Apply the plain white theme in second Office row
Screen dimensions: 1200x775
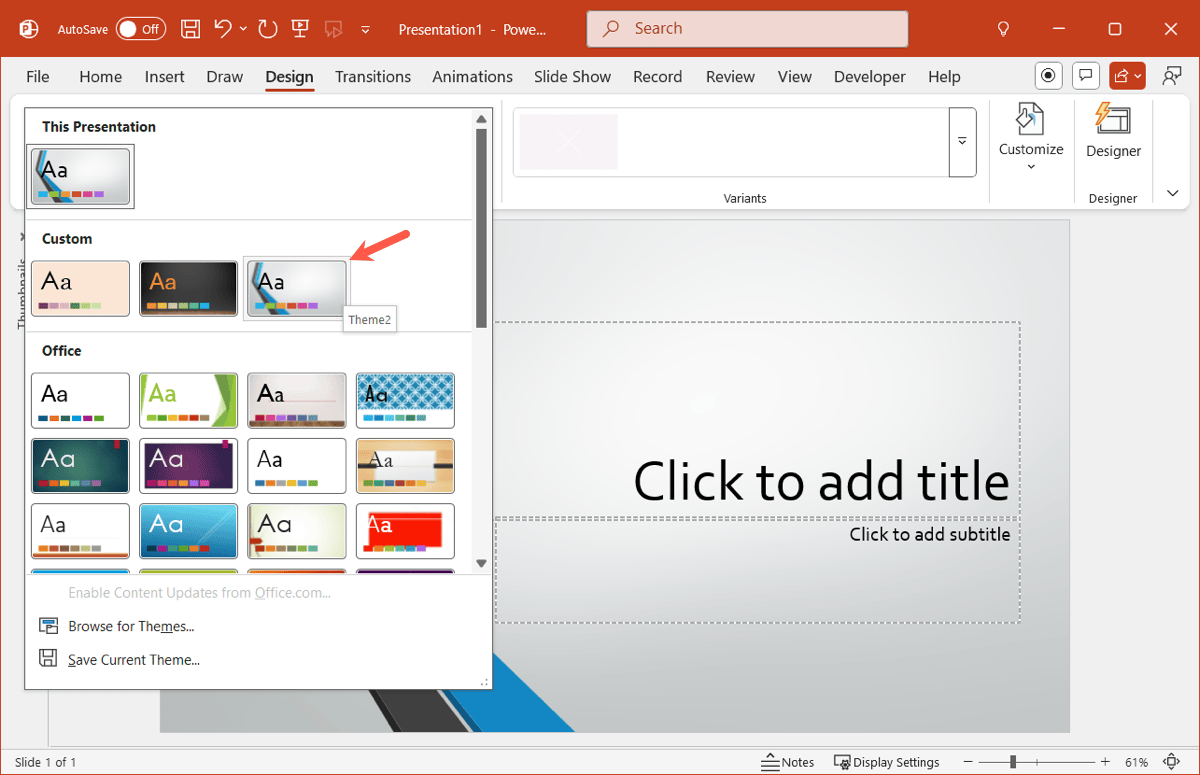pos(296,465)
